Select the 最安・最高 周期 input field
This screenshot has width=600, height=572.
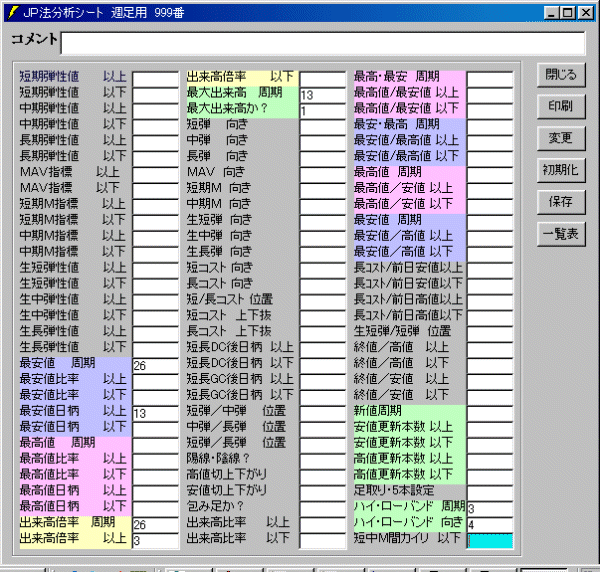490,127
